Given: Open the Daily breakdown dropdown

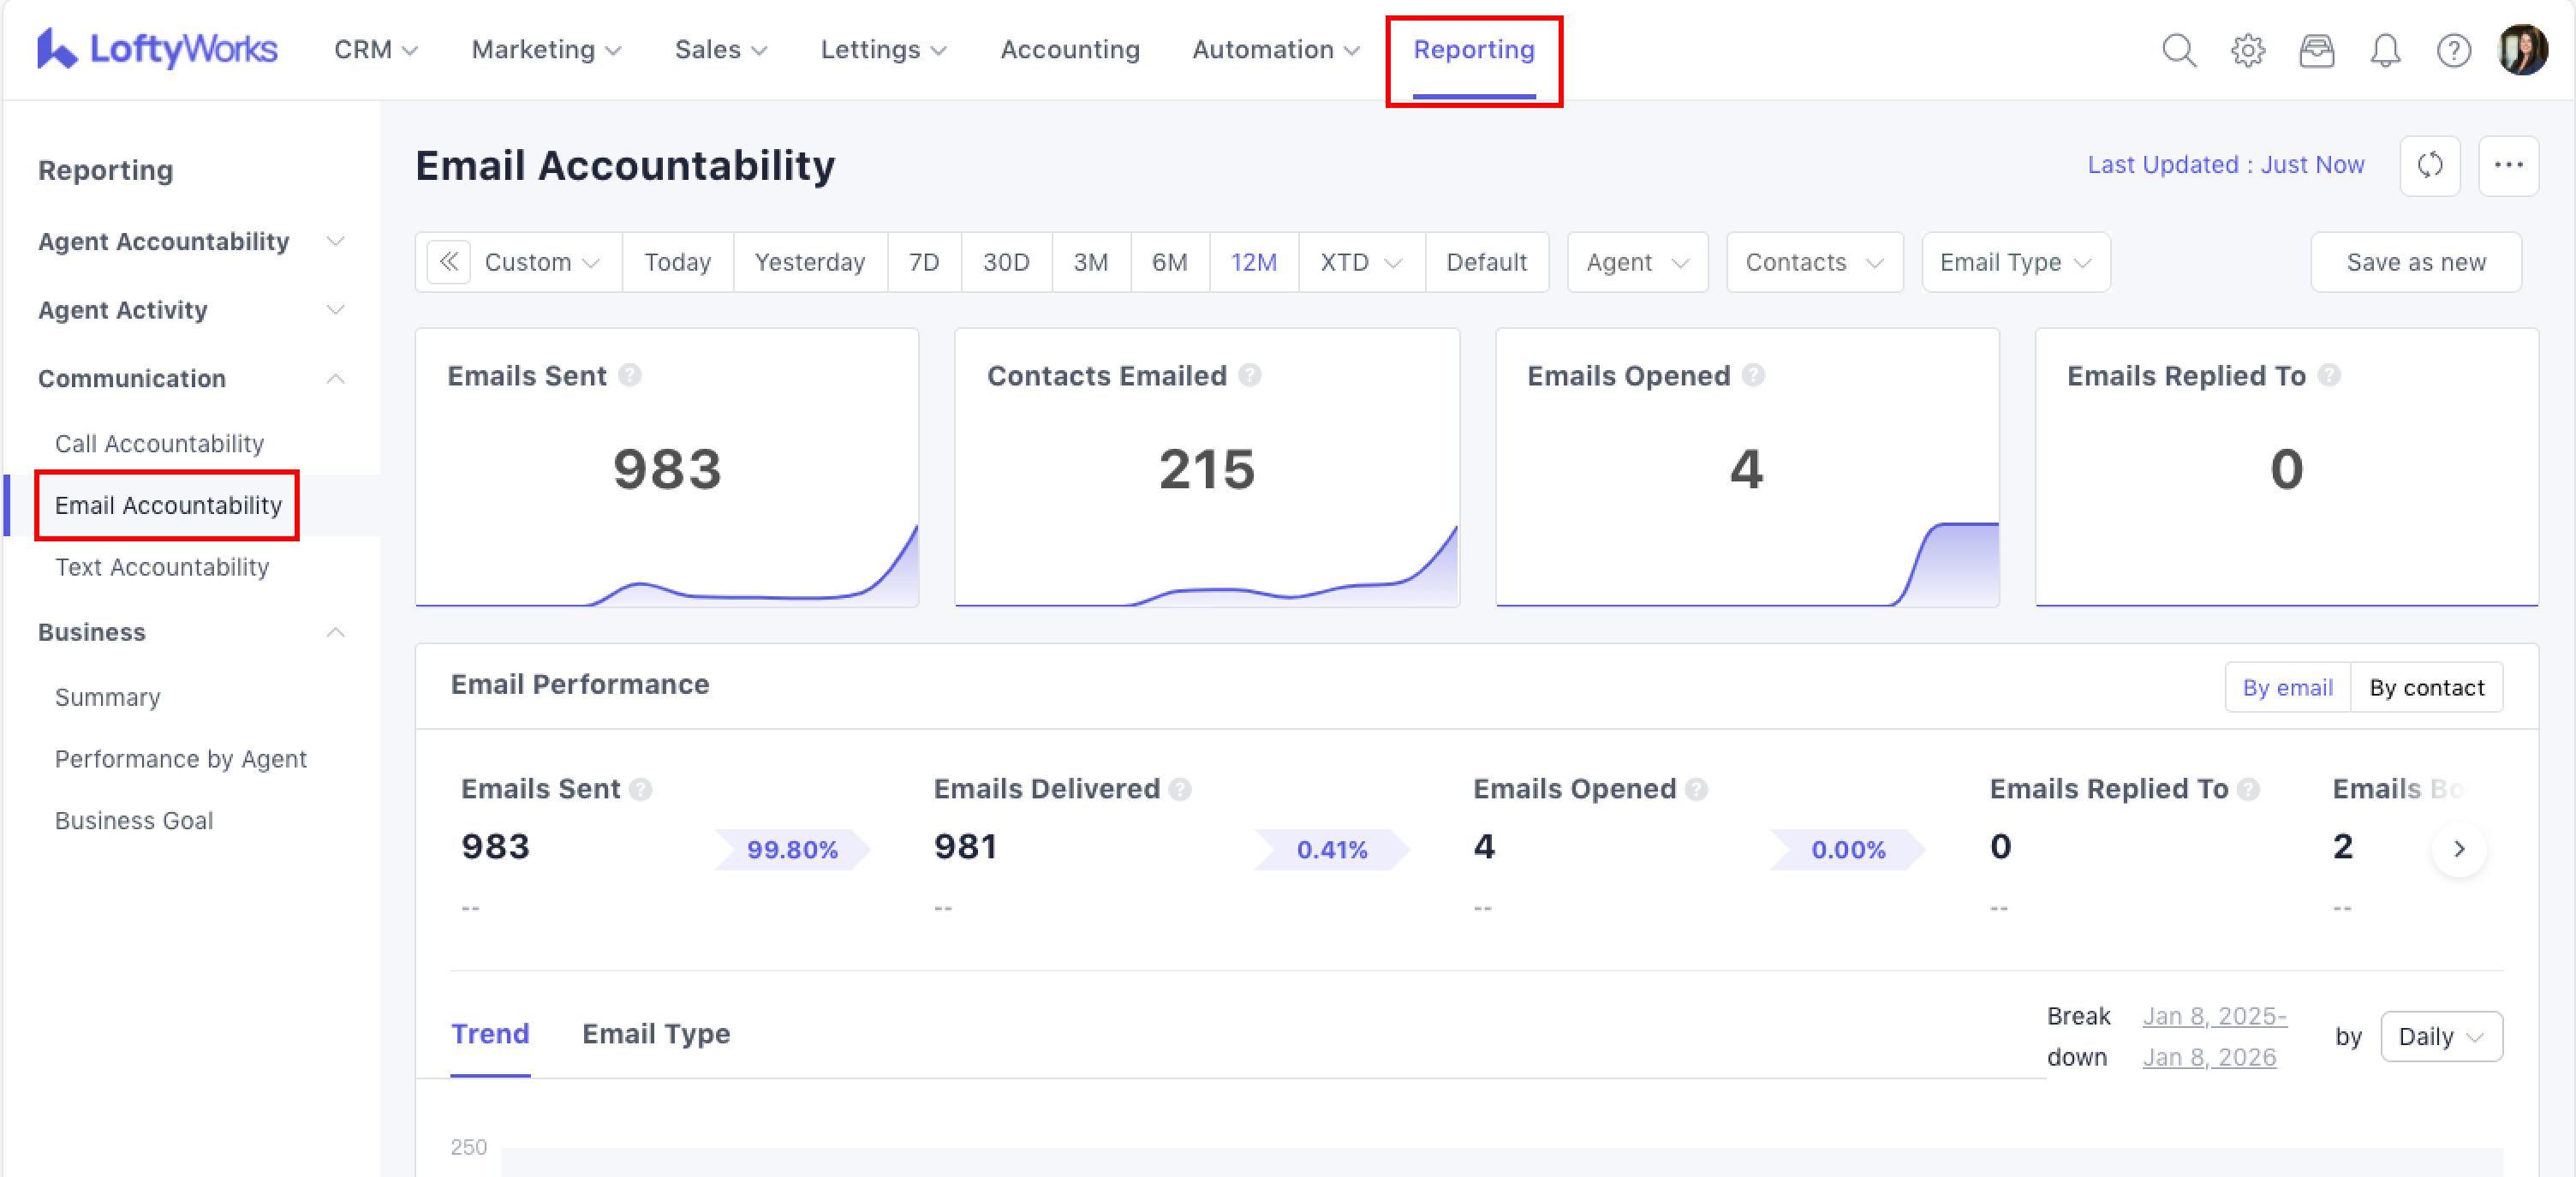Looking at the screenshot, I should point(2440,1036).
